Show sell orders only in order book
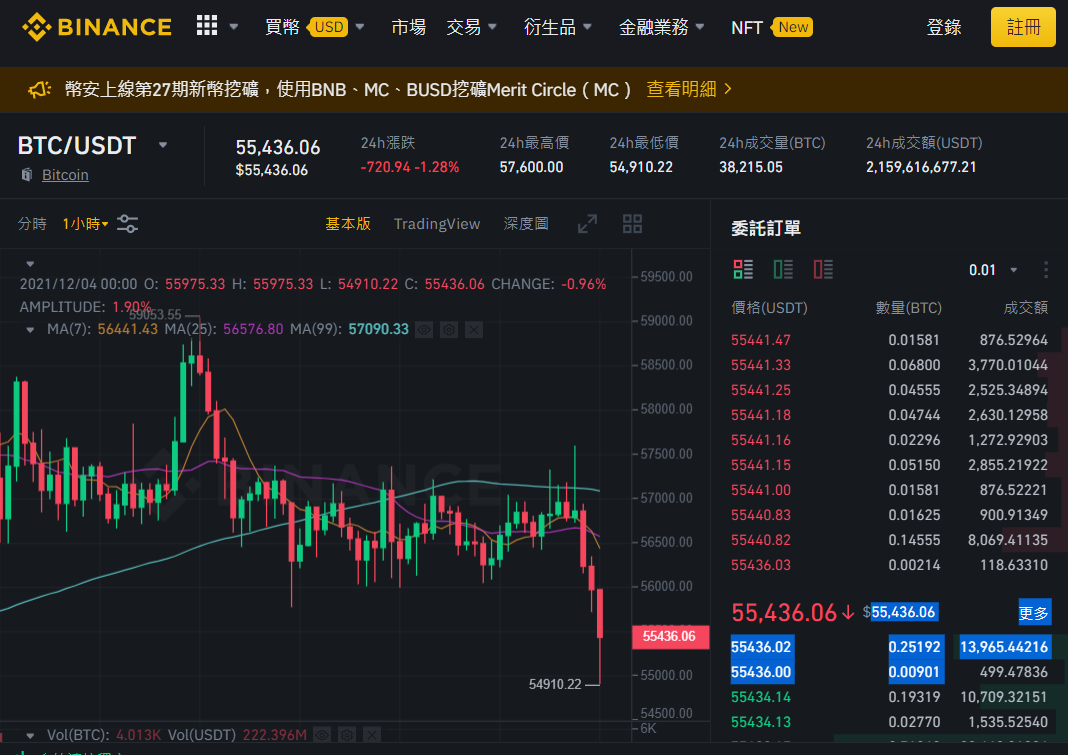The width and height of the screenshot is (1068, 755). tap(823, 269)
